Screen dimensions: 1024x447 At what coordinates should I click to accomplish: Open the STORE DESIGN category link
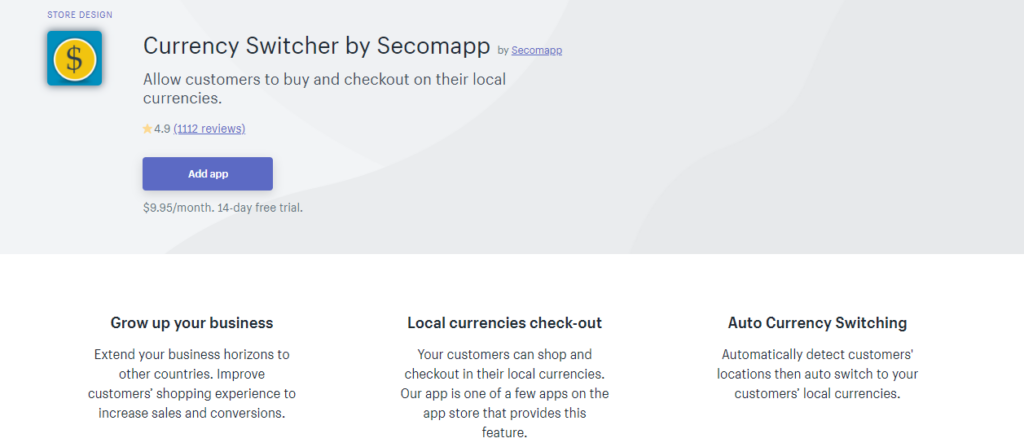coord(80,14)
